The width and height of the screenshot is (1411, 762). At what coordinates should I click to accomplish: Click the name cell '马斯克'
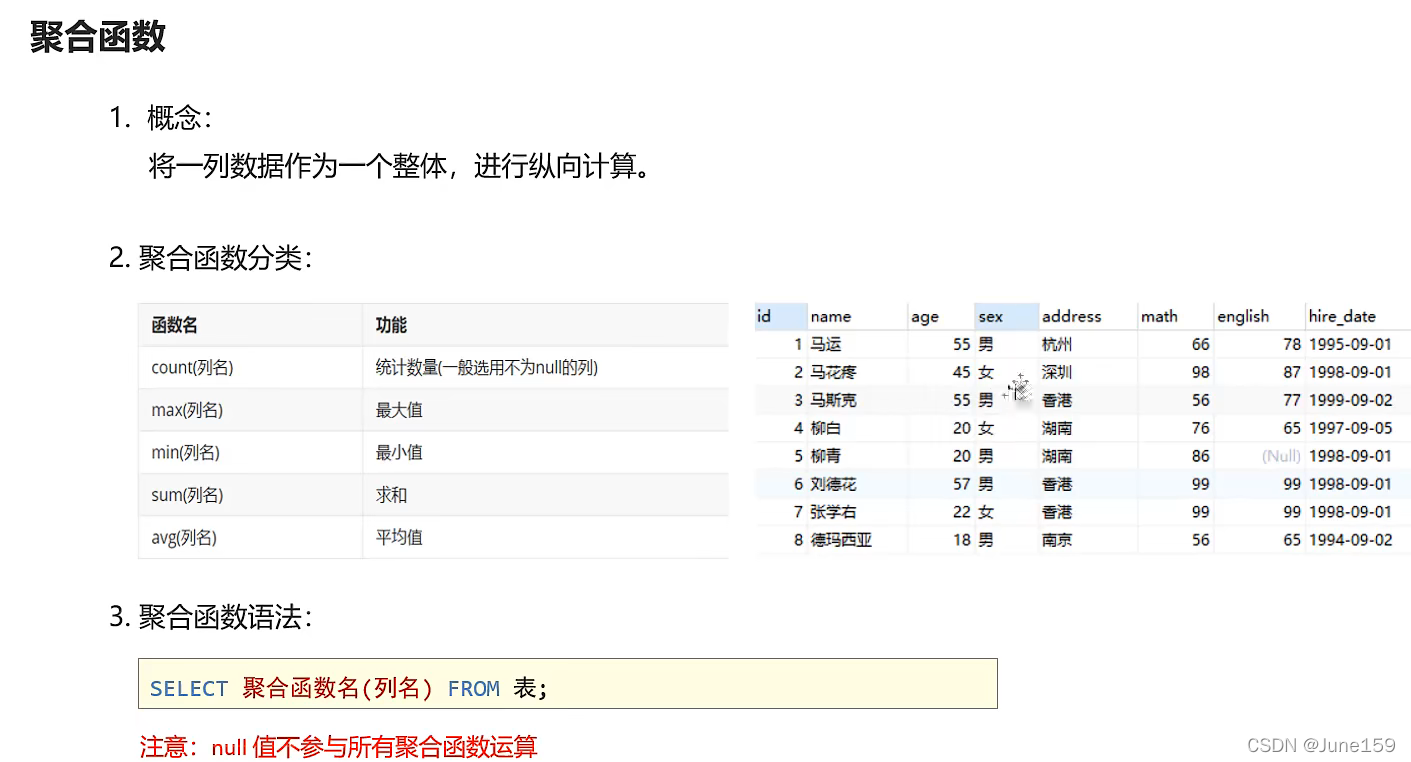[833, 400]
